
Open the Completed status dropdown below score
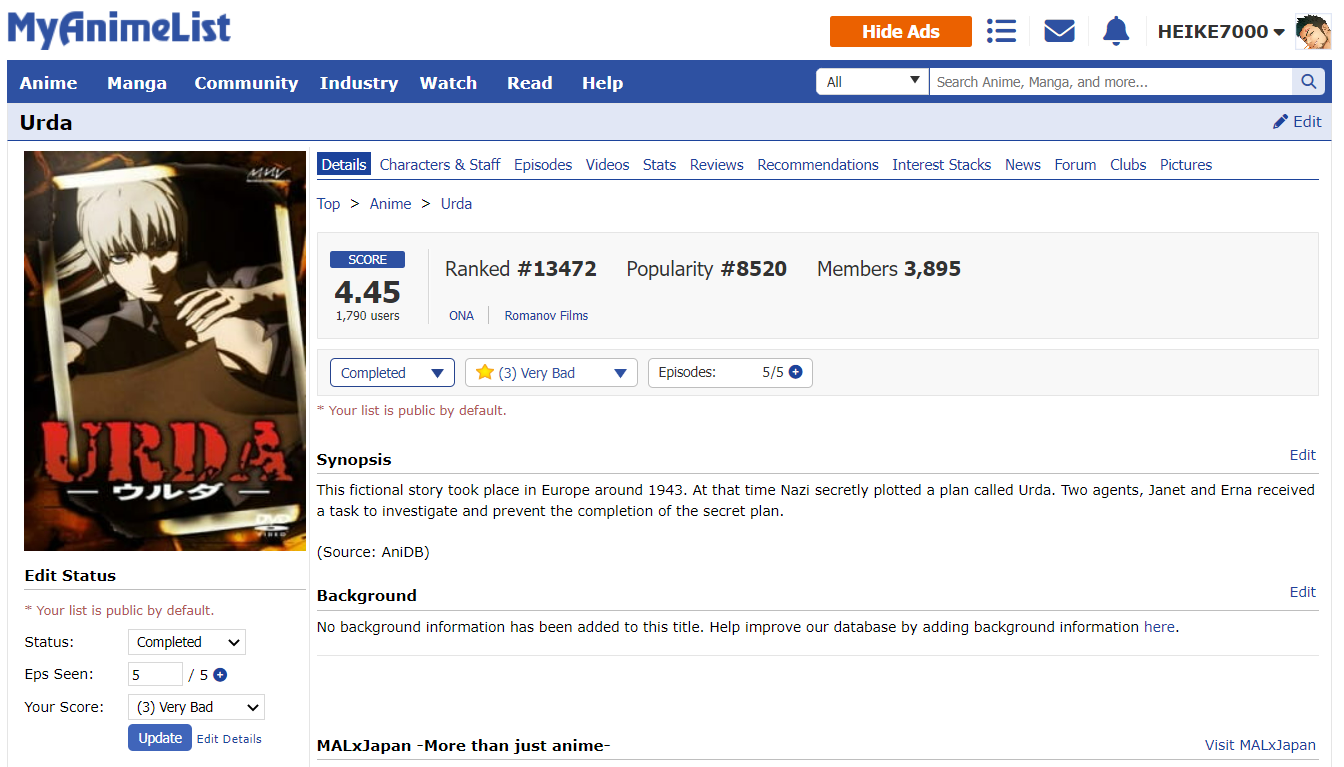click(x=392, y=373)
